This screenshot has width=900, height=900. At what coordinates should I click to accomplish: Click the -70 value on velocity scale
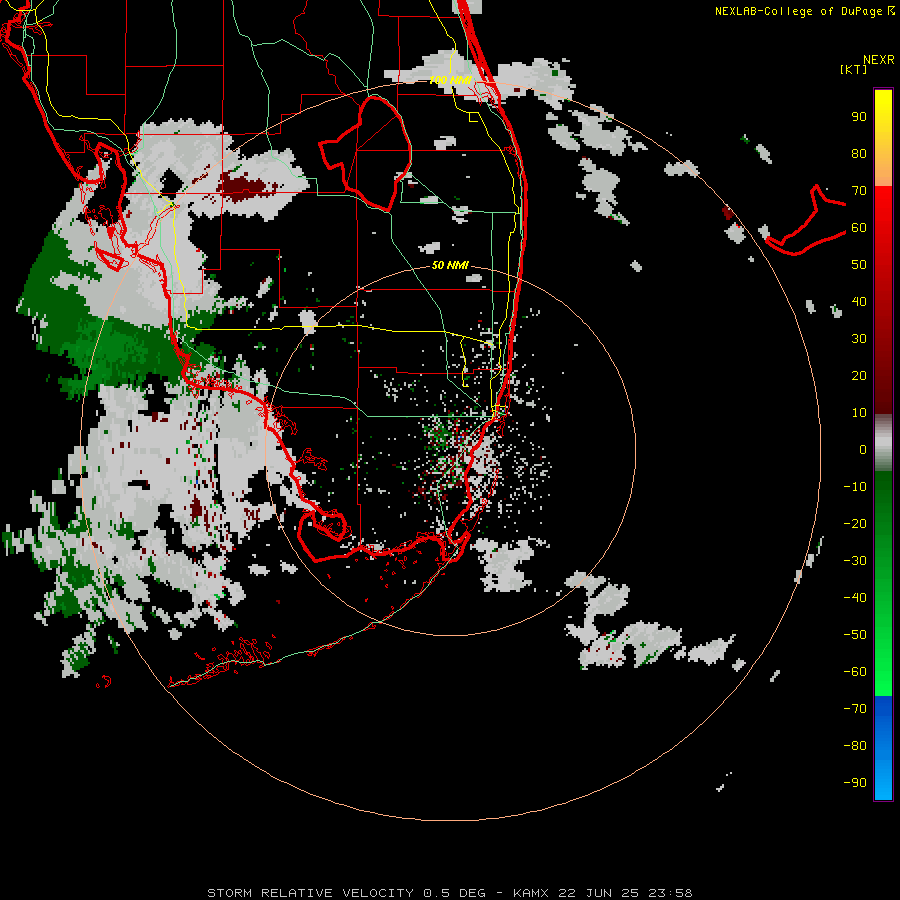pos(855,709)
